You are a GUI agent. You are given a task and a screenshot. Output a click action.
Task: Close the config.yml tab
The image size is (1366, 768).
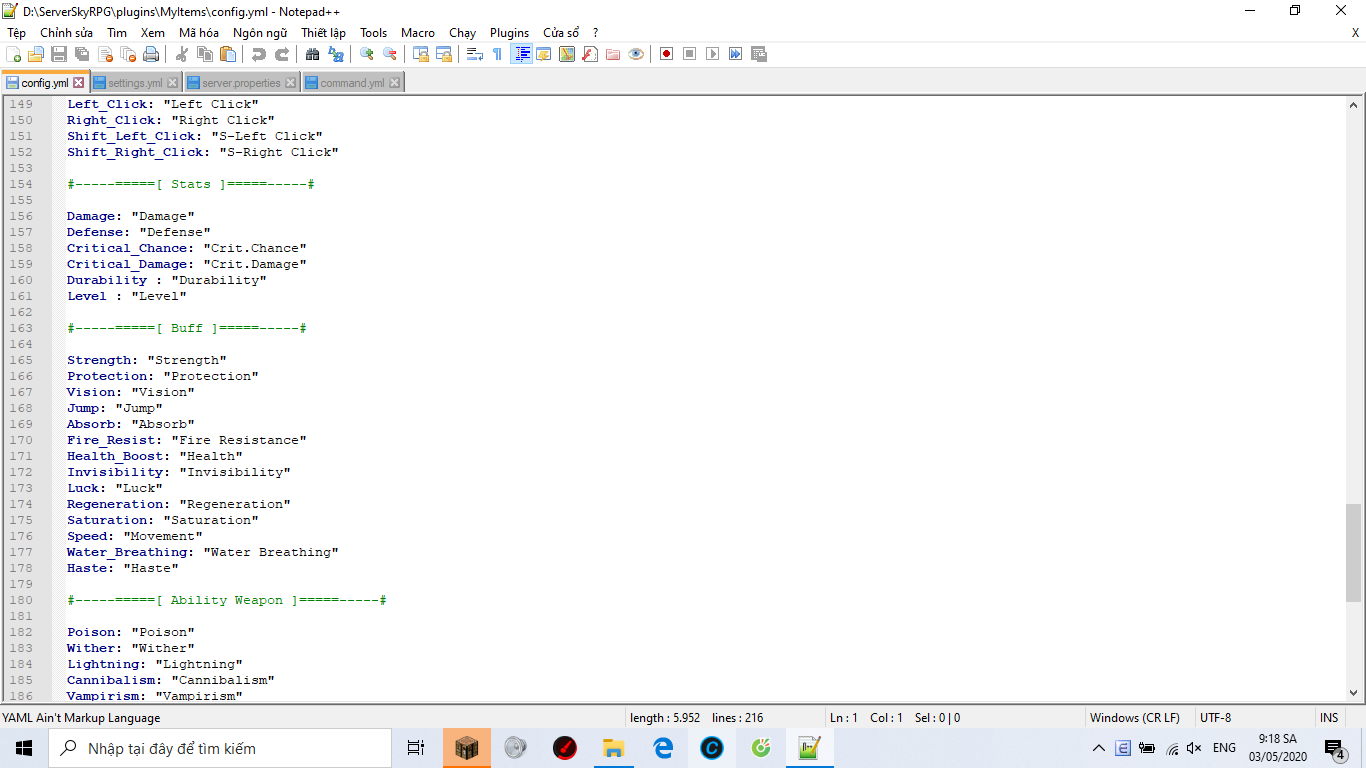[x=79, y=83]
